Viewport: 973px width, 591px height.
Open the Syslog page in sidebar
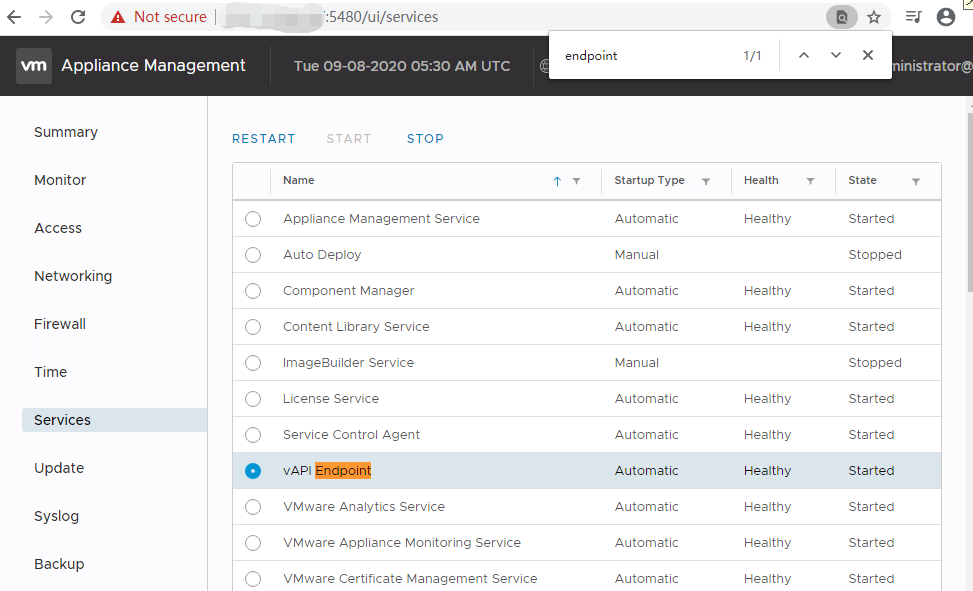[x=56, y=517]
